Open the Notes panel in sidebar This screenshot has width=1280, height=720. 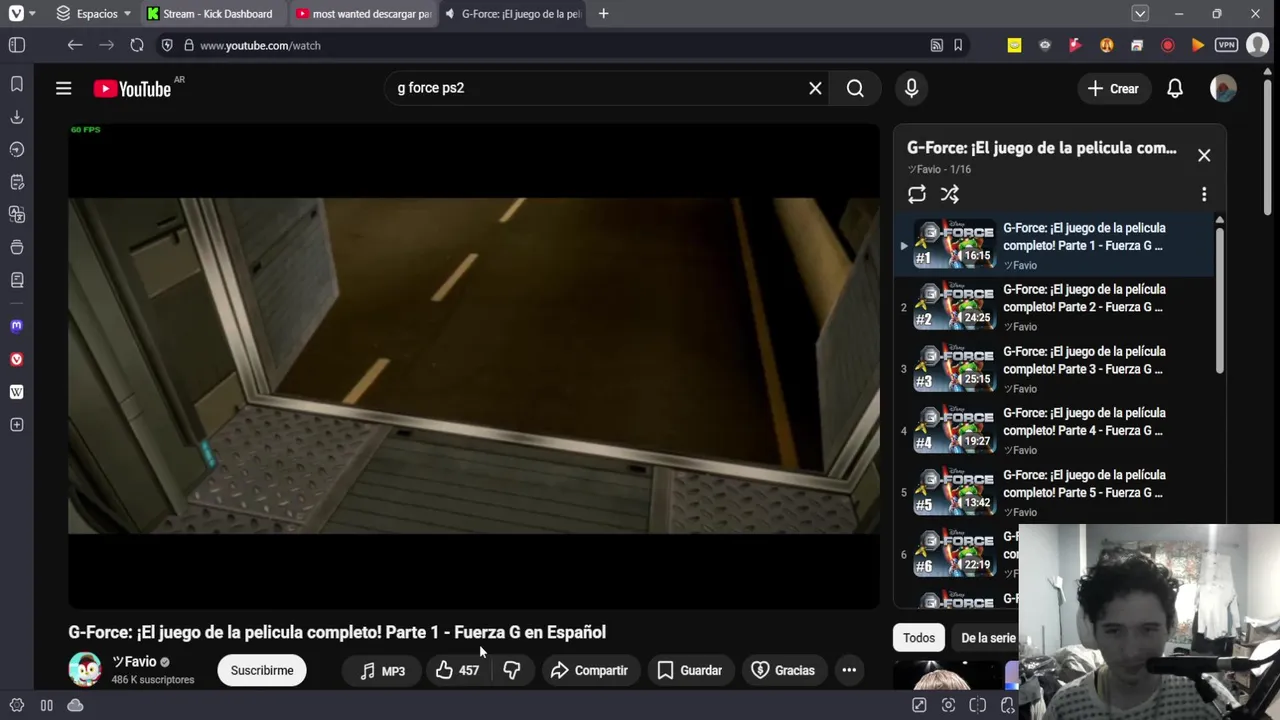pyautogui.click(x=17, y=182)
